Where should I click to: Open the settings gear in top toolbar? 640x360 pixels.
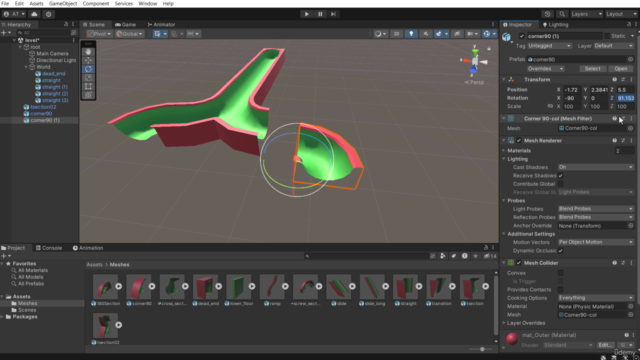coord(49,14)
